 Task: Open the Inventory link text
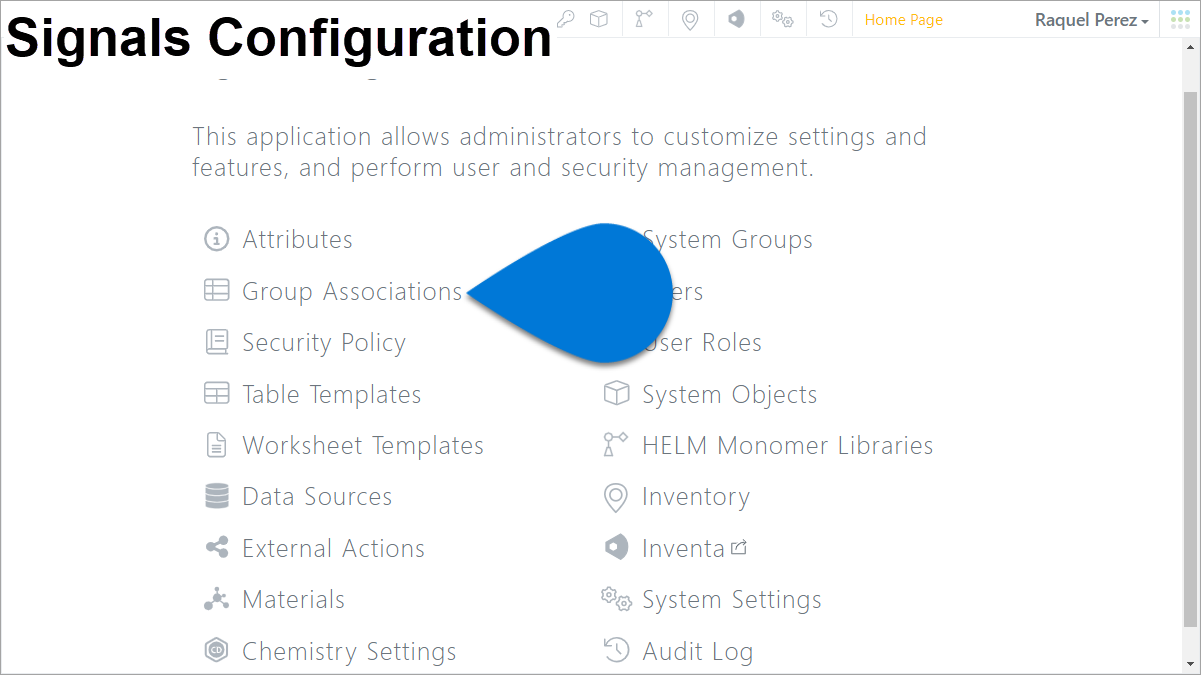pos(695,497)
